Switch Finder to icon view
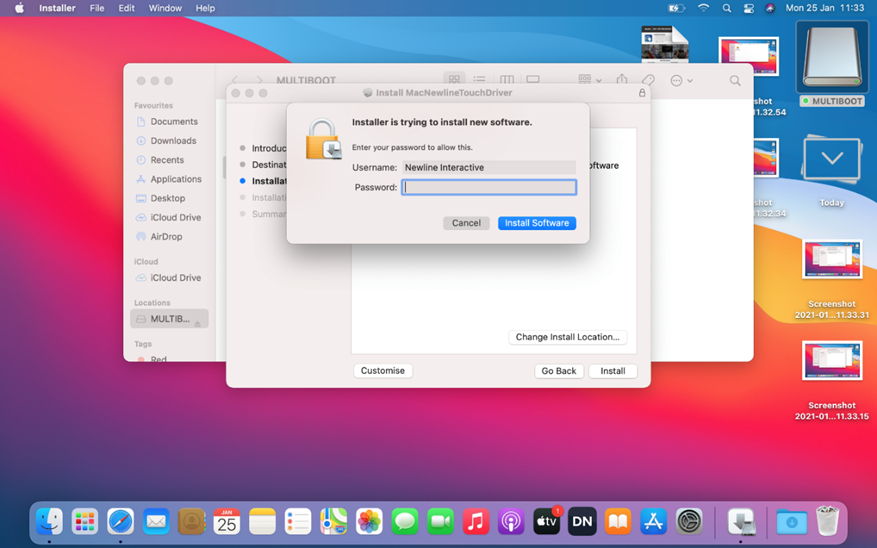Viewport: 877px width, 548px height. [454, 80]
